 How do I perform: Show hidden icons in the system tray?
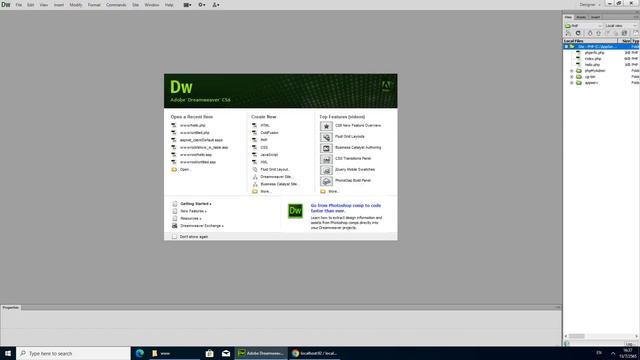pos(613,353)
